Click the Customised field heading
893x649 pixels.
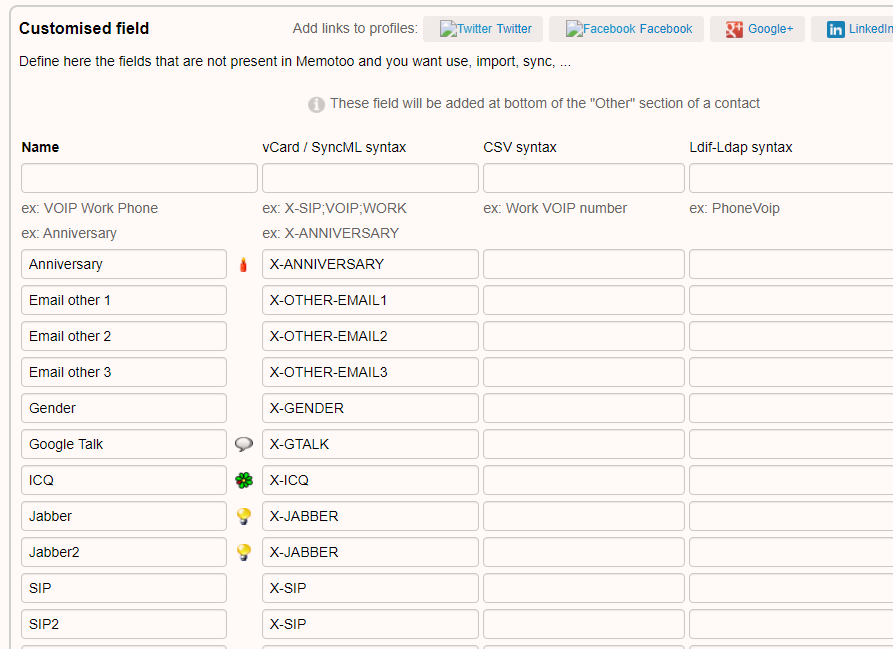pyautogui.click(x=84, y=28)
